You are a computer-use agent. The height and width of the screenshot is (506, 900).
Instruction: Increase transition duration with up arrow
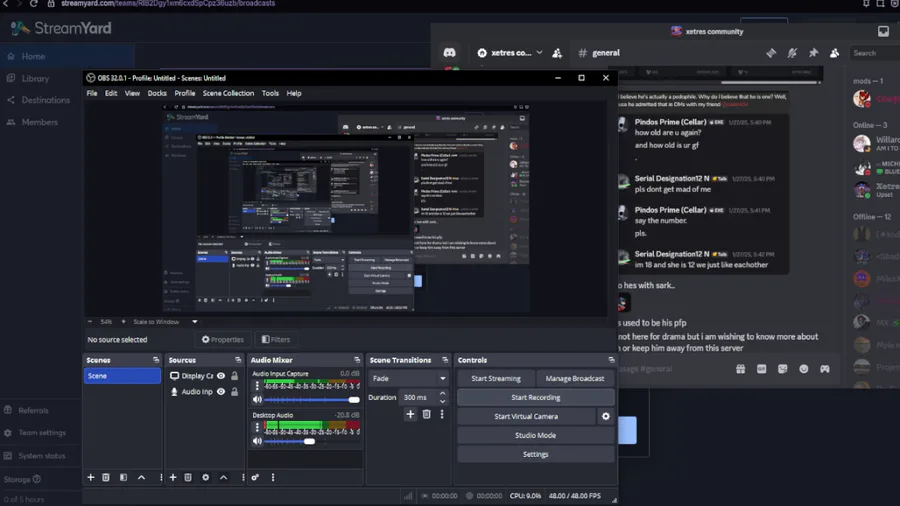pyautogui.click(x=443, y=394)
